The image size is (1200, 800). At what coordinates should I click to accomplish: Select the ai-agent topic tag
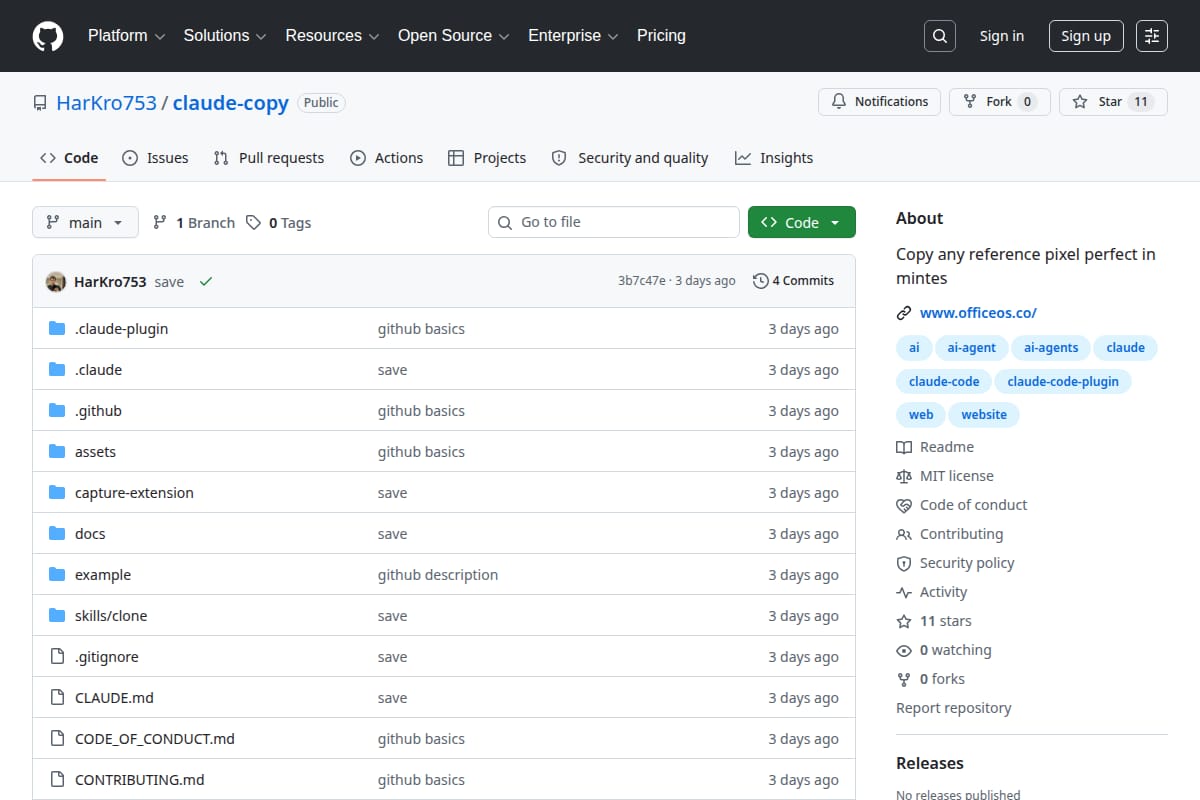tap(972, 348)
